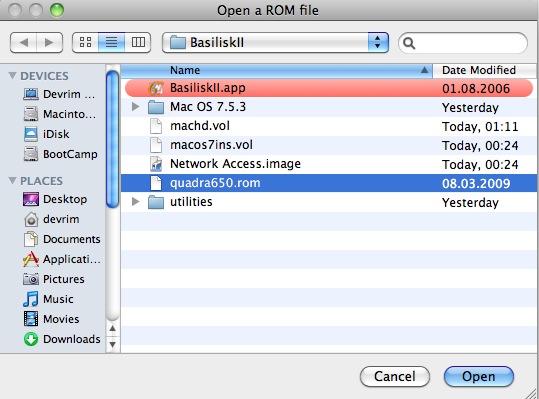The width and height of the screenshot is (539, 399).
Task: Select the BasiliskII.app file
Action: 329,88
